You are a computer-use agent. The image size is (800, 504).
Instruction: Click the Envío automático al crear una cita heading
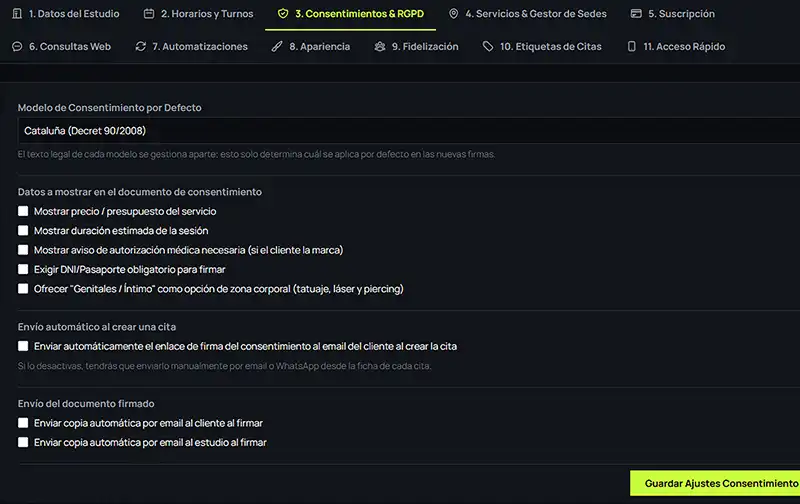[97, 327]
